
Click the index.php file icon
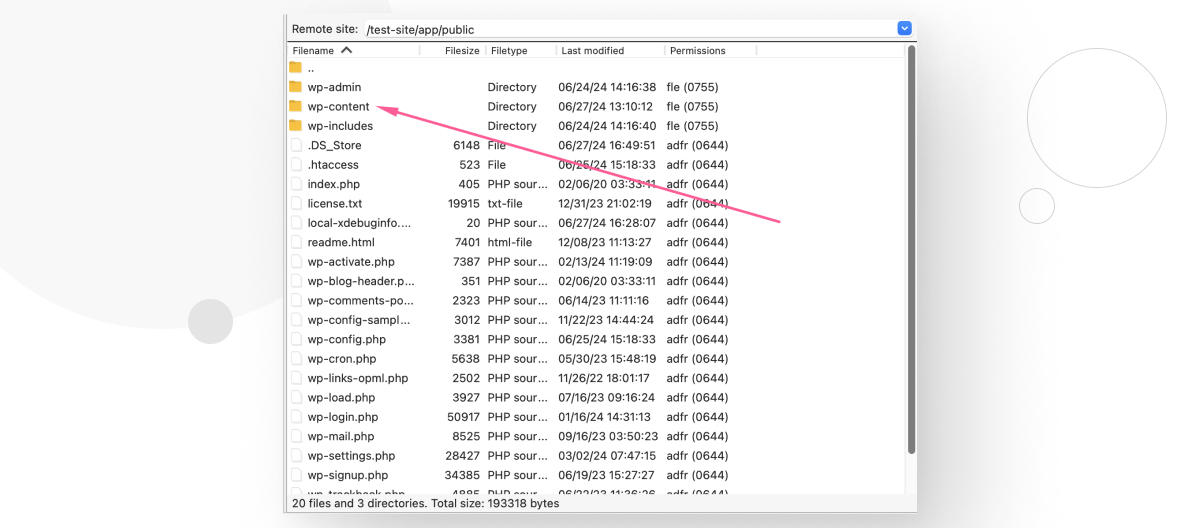click(296, 184)
